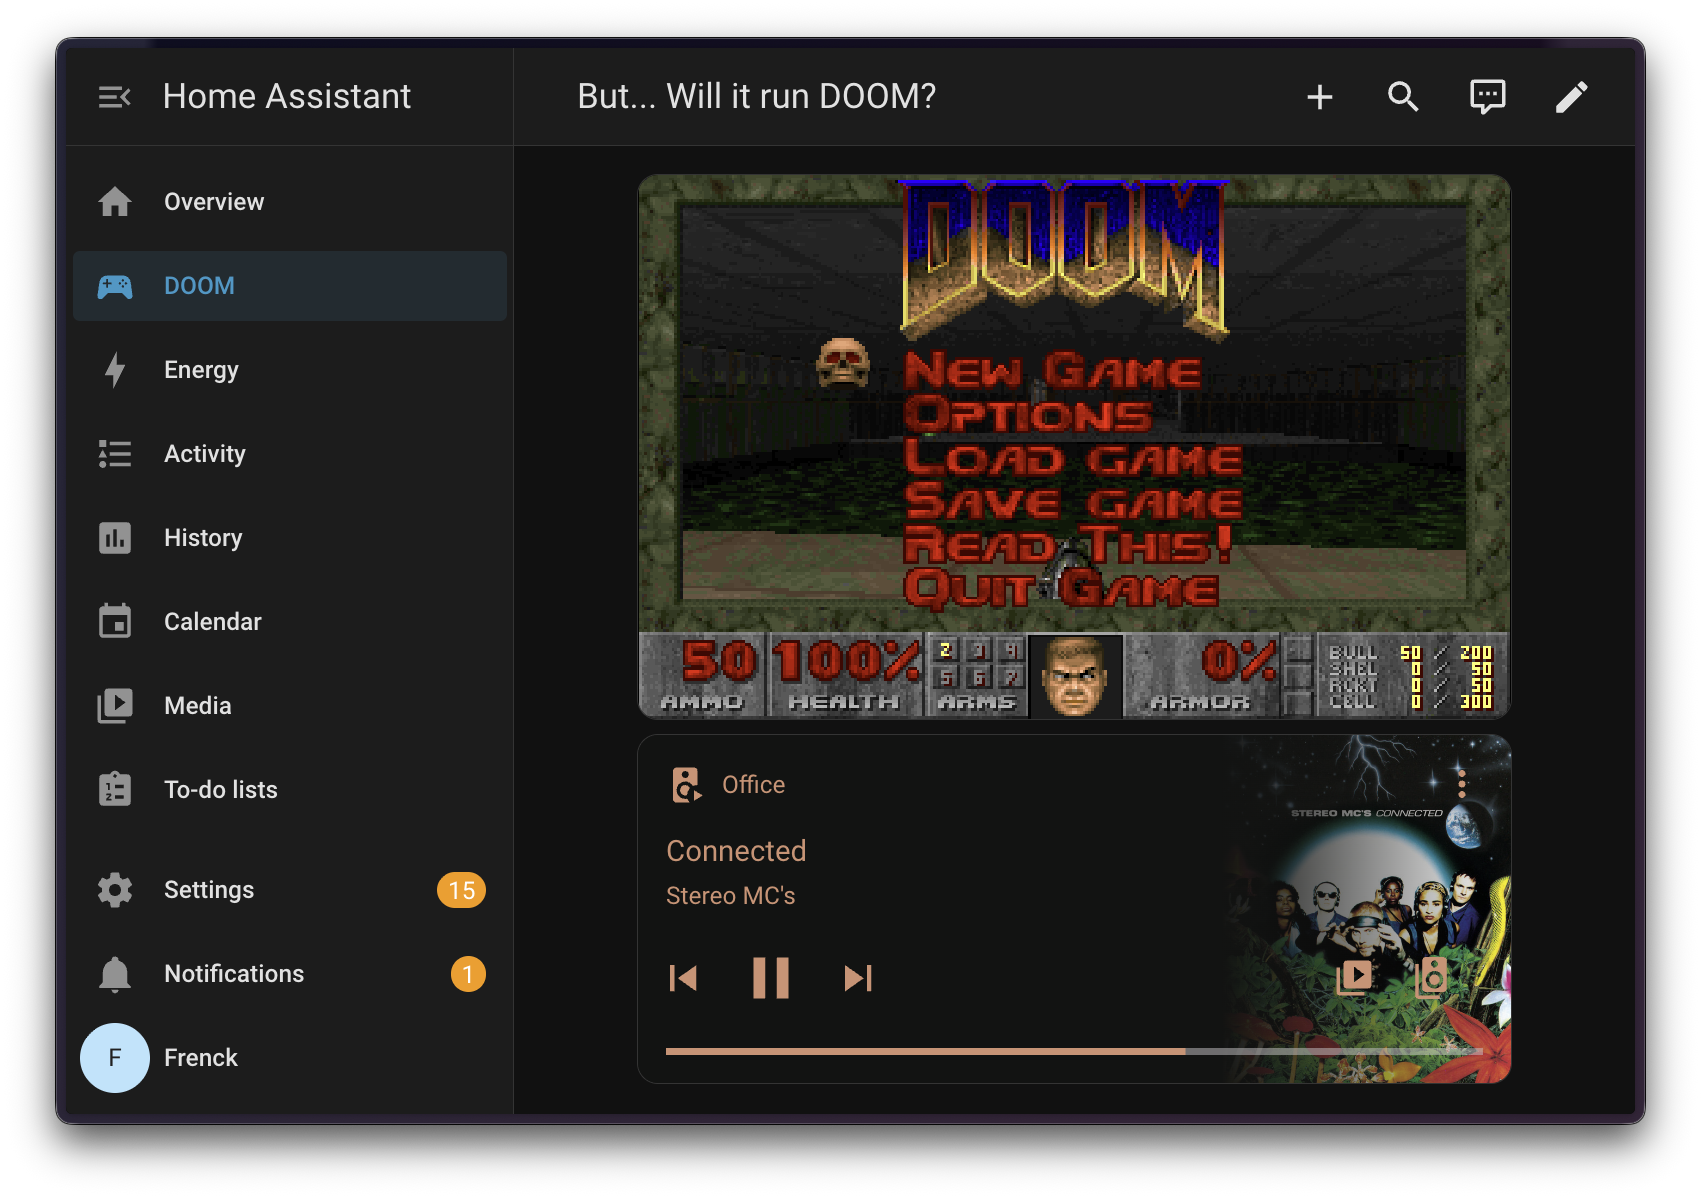
Task: Open the Frenck user profile
Action: coord(290,1058)
